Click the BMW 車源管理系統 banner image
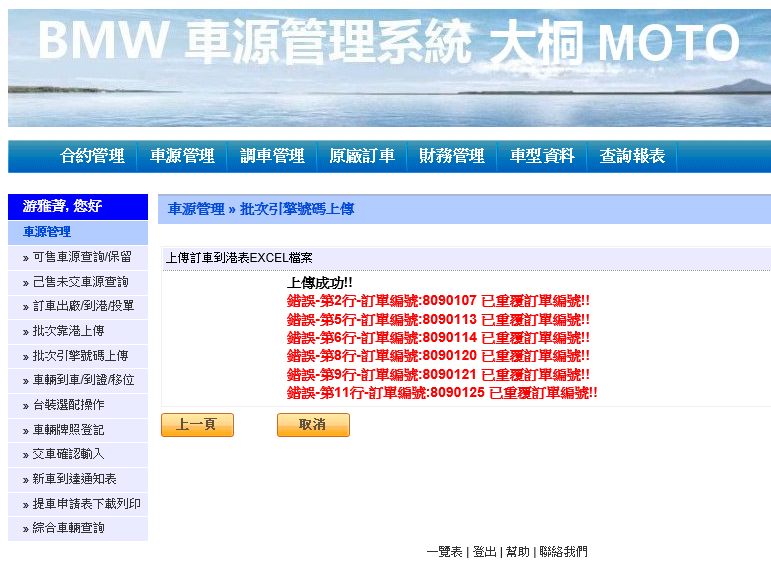This screenshot has height=564, width=771. 389,68
